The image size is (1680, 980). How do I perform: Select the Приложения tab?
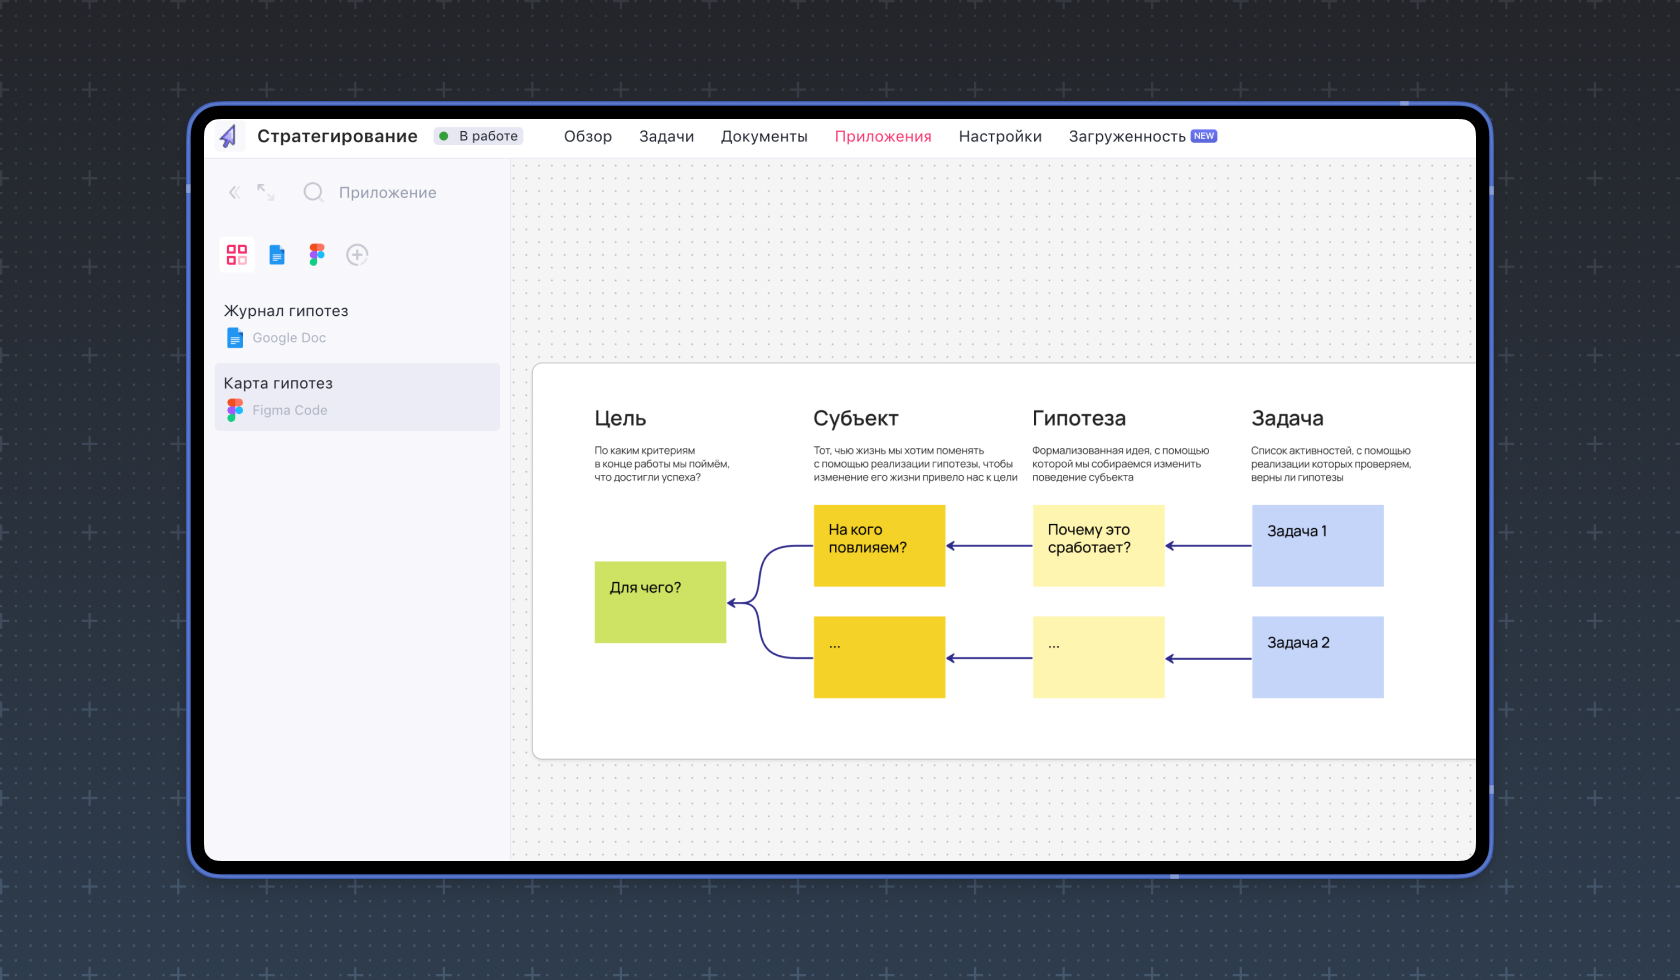(x=883, y=136)
